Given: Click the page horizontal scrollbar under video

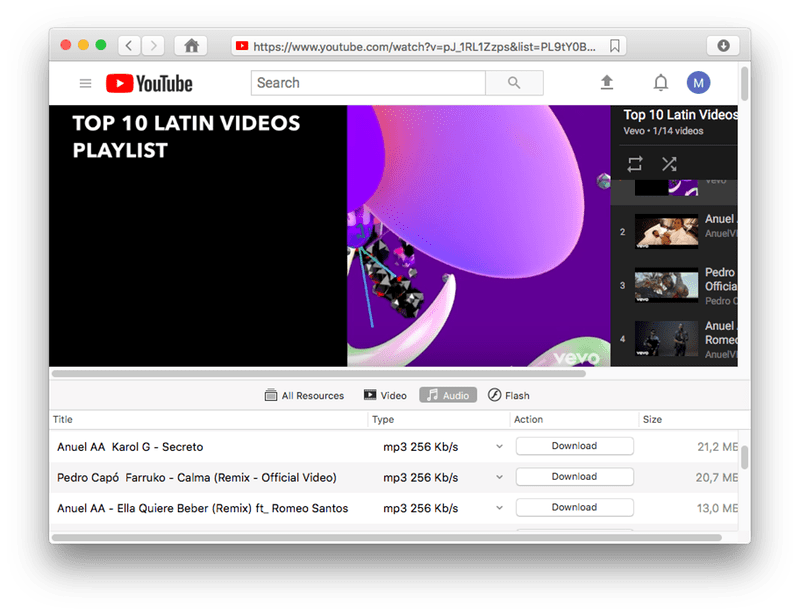Looking at the screenshot, I should pos(318,374).
